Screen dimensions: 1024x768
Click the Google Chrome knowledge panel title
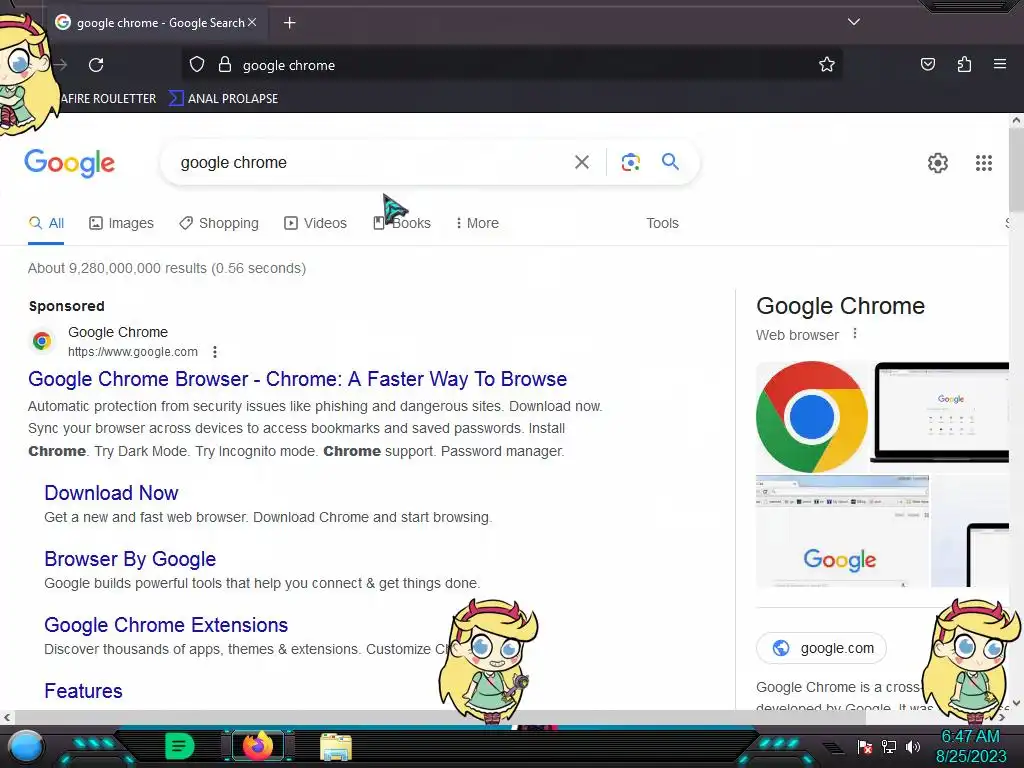point(840,306)
